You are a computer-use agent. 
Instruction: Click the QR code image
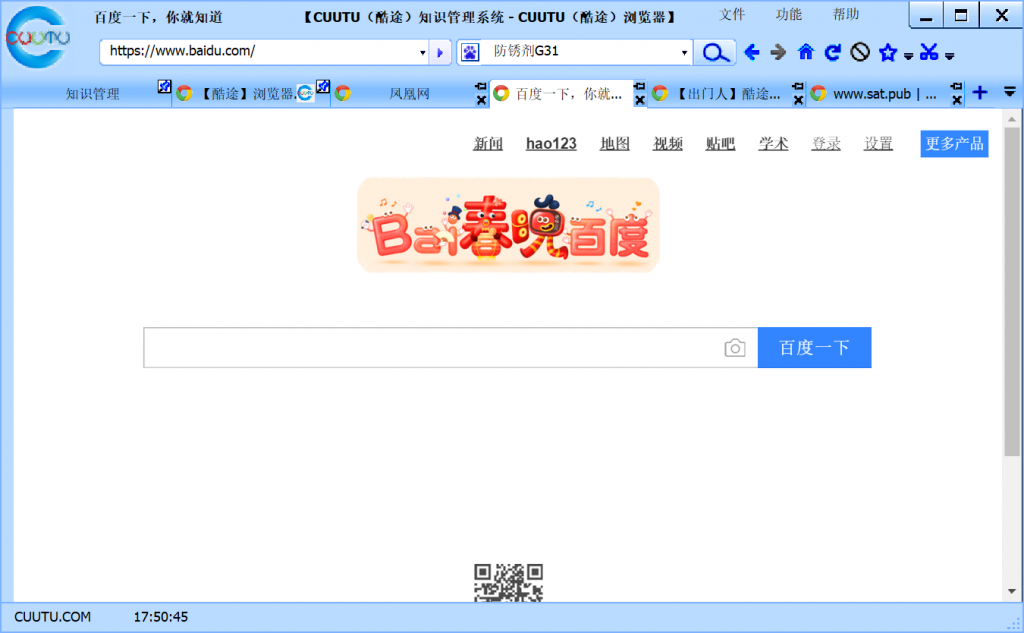(x=508, y=583)
